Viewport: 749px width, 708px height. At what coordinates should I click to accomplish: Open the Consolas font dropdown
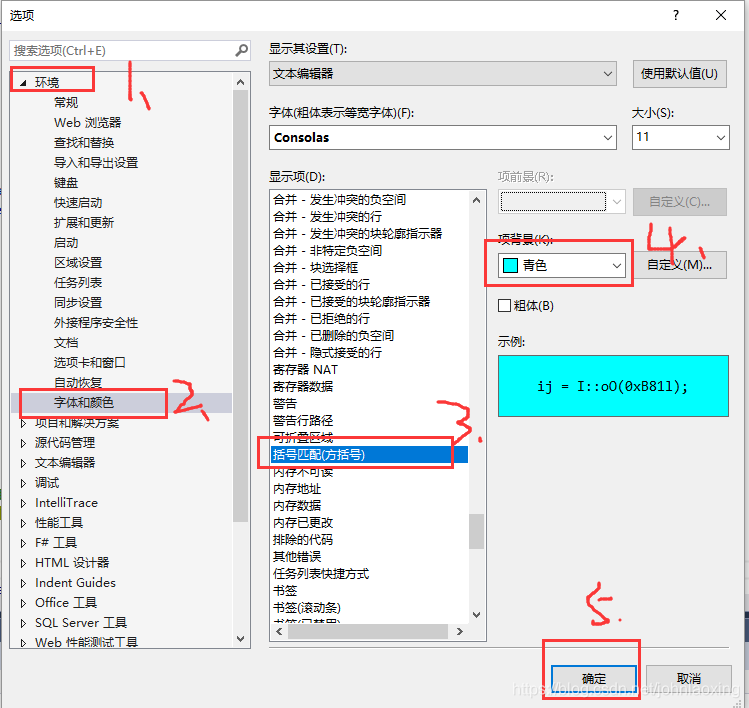click(x=443, y=138)
